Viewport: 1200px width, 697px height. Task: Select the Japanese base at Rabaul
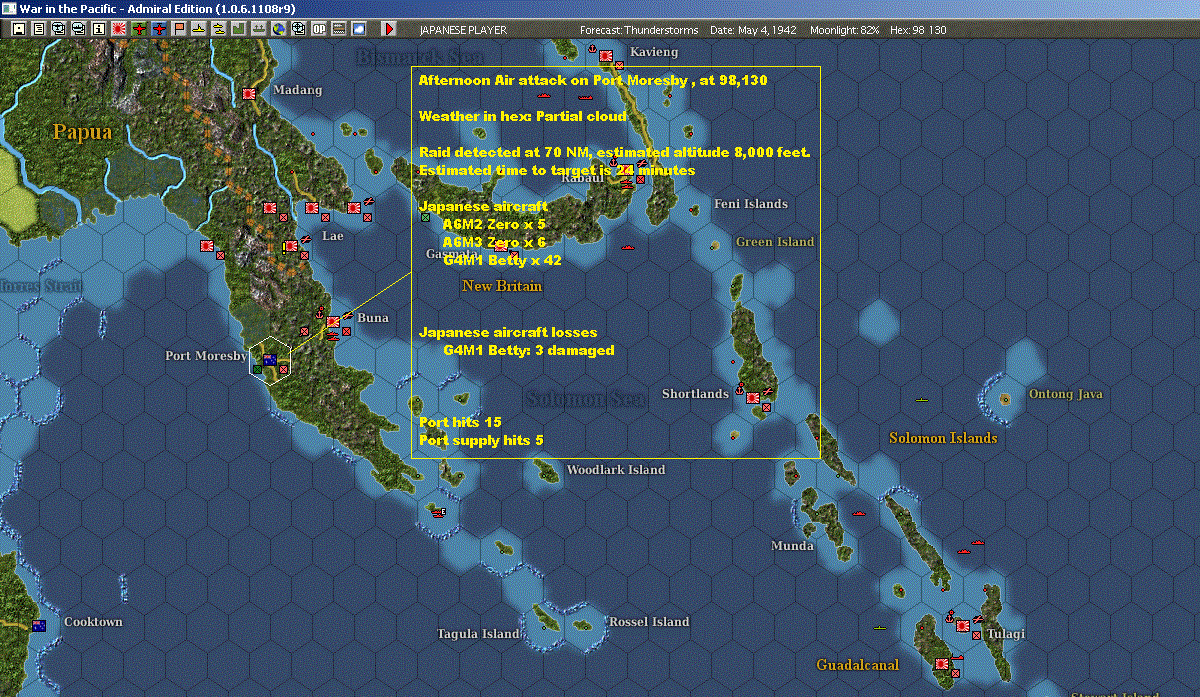point(626,171)
